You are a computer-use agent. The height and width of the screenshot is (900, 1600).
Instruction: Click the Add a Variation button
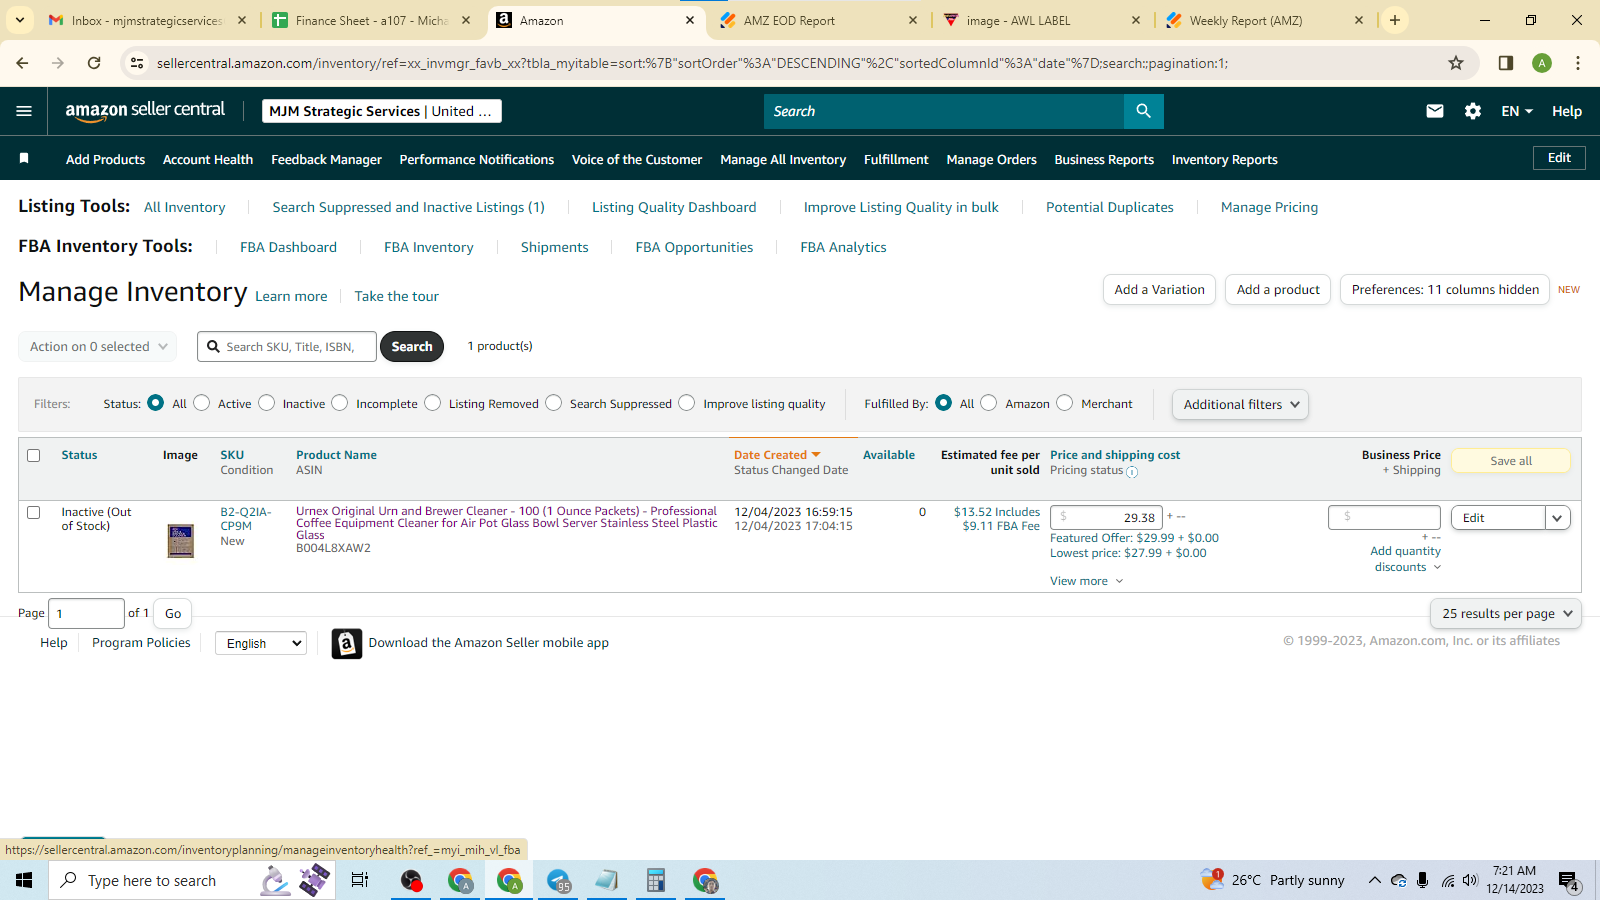pos(1160,289)
